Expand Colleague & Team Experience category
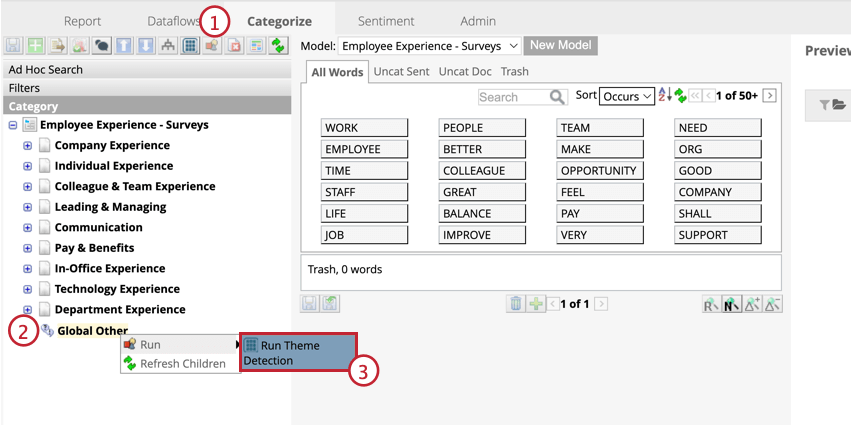The image size is (851, 425). pyautogui.click(x=27, y=187)
